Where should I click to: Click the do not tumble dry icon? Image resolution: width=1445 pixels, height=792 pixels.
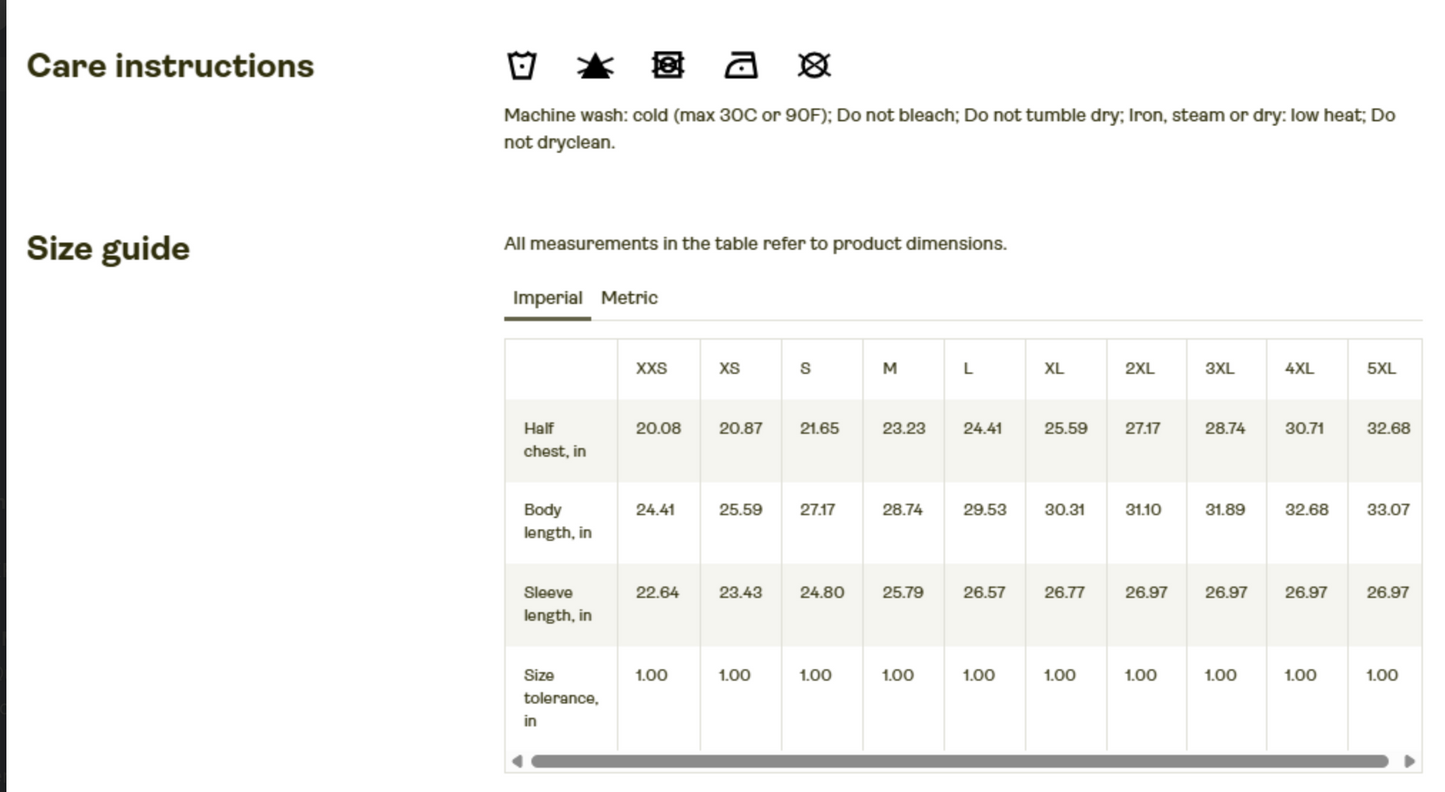(x=667, y=66)
